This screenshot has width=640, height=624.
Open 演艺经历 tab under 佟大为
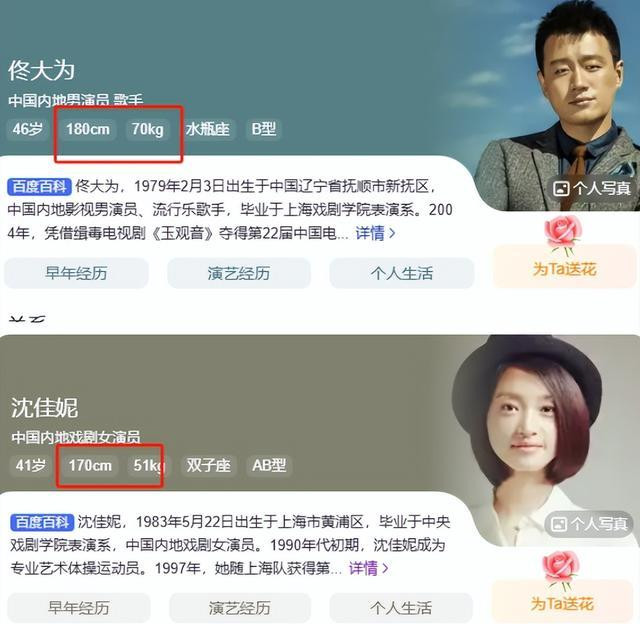tap(239, 273)
